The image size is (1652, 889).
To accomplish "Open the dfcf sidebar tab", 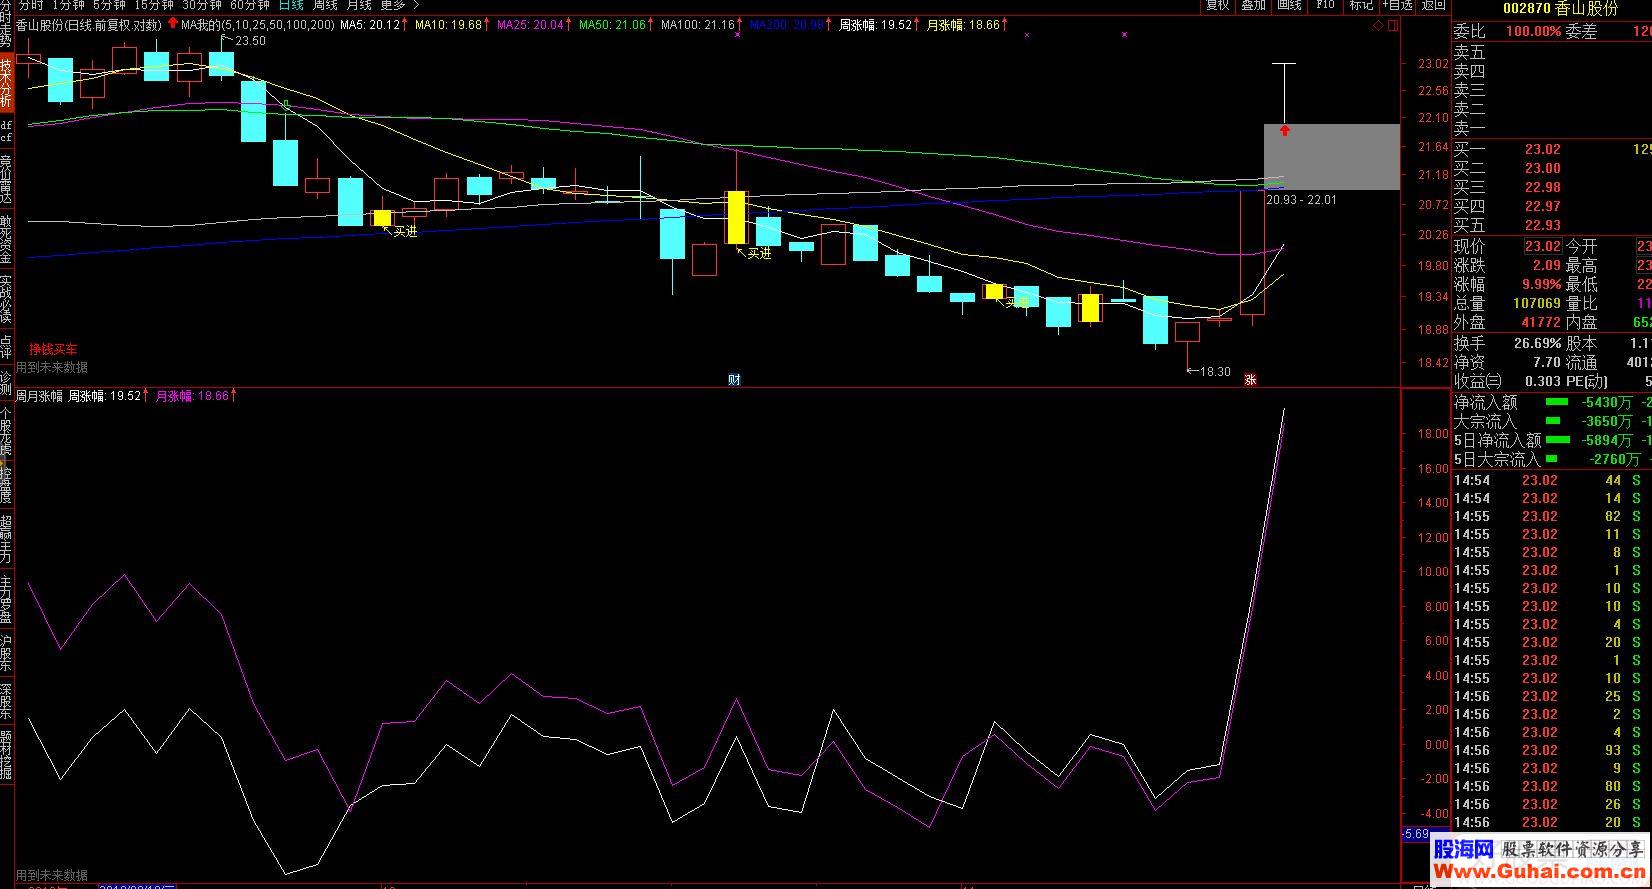I will (x=6, y=130).
